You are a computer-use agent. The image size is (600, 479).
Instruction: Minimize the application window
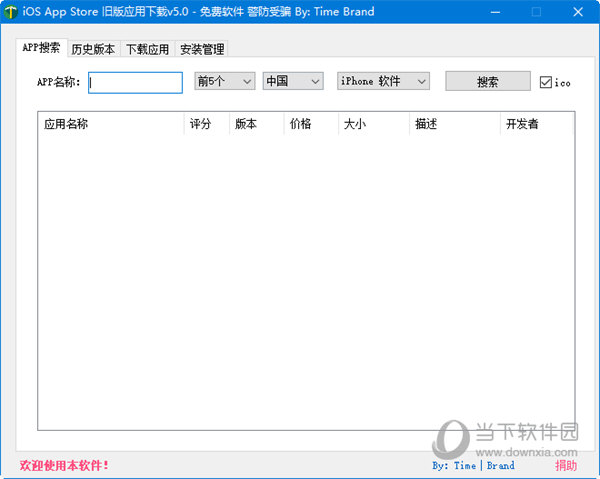point(495,12)
